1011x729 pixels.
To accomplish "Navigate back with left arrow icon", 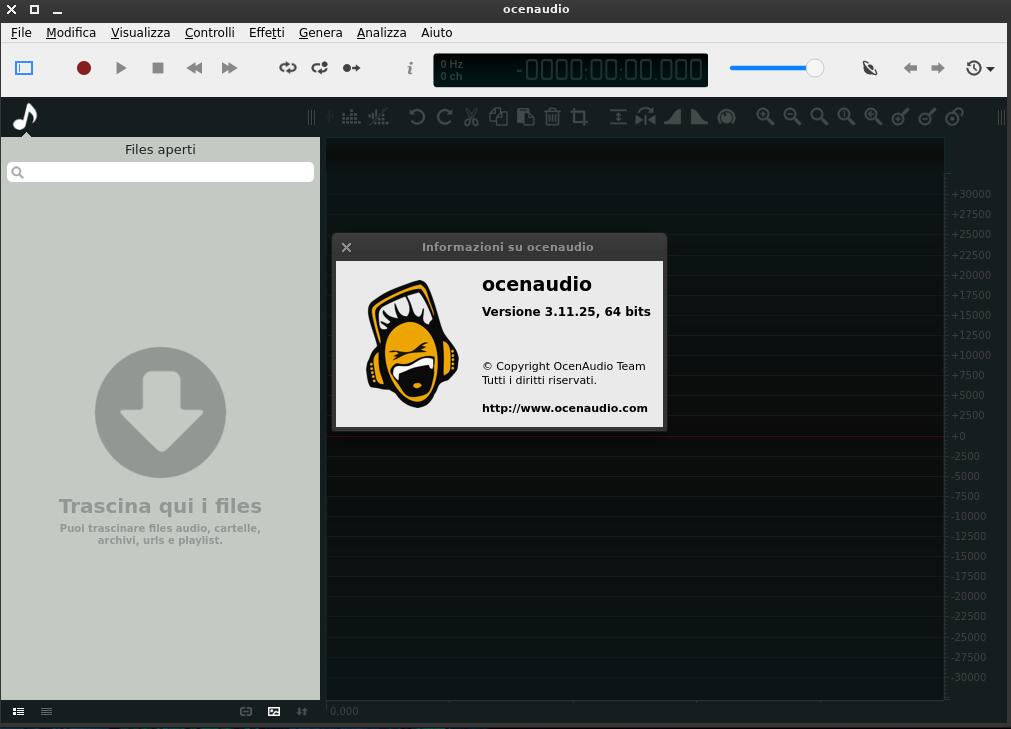I will [910, 68].
